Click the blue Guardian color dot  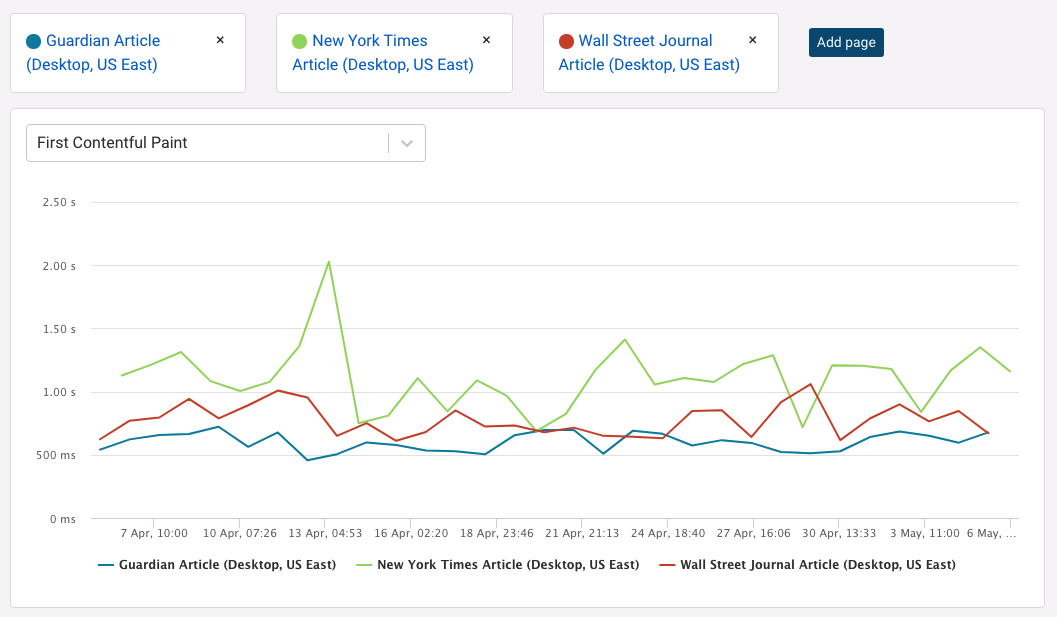click(x=34, y=41)
